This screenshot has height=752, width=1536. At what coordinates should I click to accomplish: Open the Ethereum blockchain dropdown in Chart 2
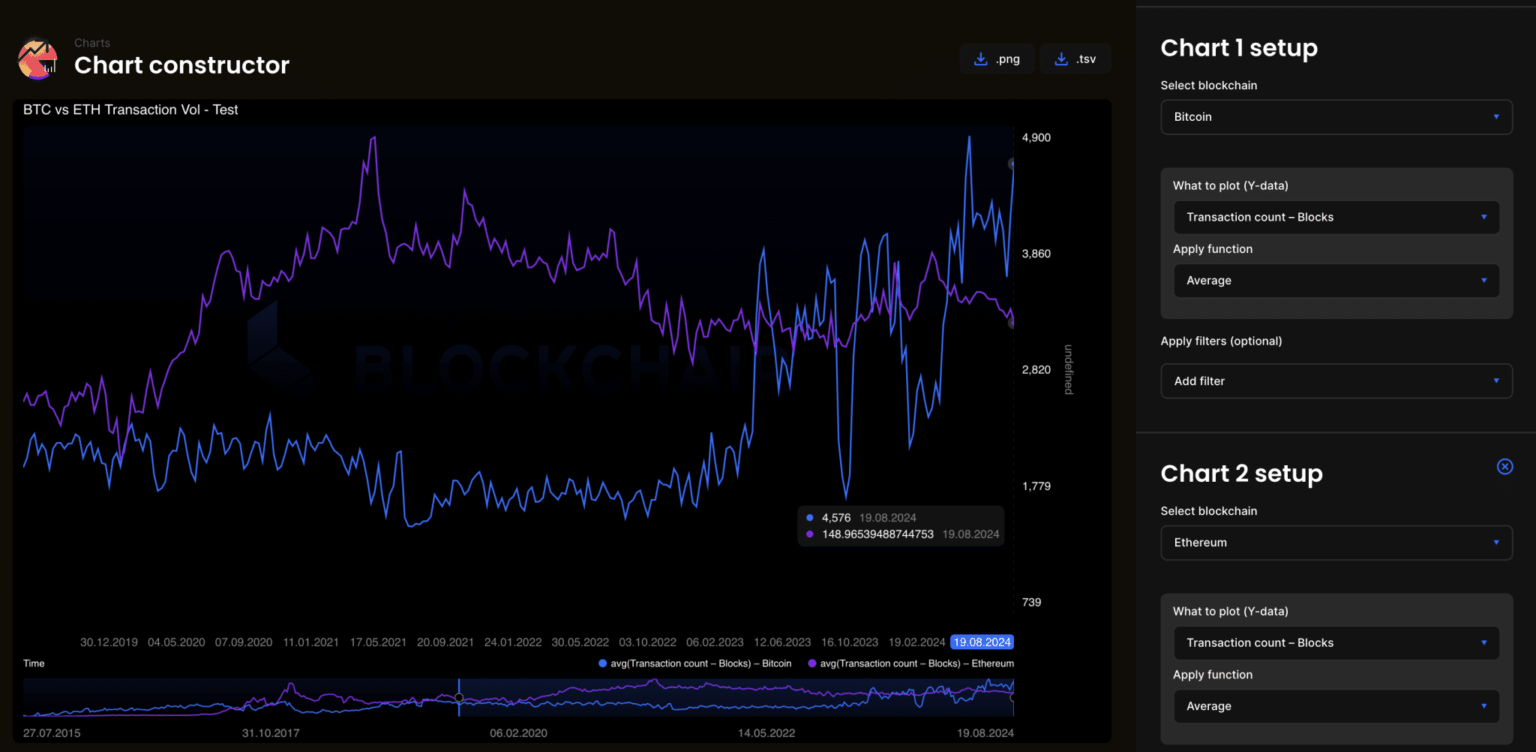click(x=1336, y=542)
